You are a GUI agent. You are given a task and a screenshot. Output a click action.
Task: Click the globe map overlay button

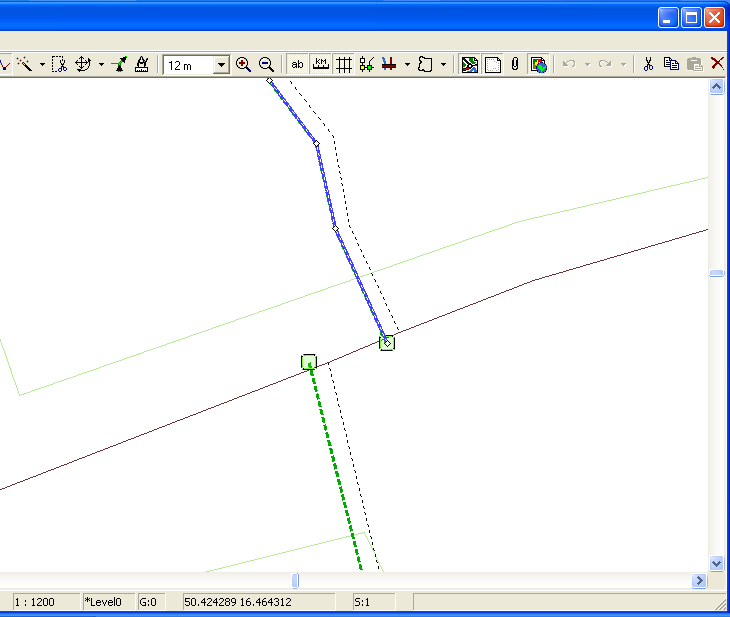tap(538, 64)
